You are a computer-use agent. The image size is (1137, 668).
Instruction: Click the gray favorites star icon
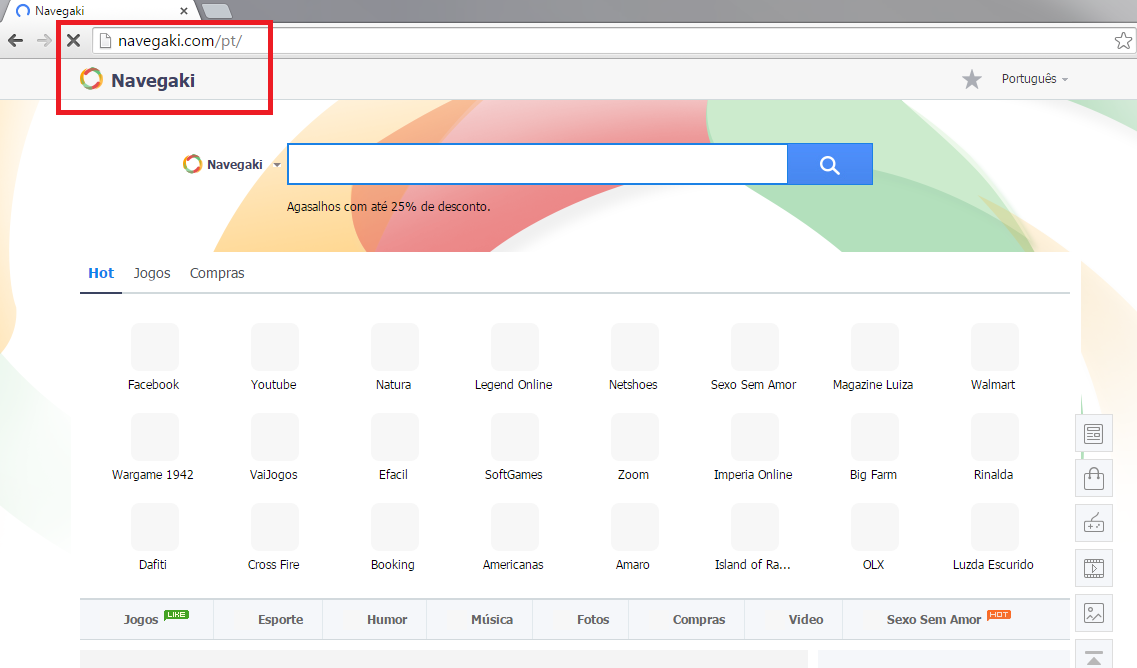(x=971, y=79)
